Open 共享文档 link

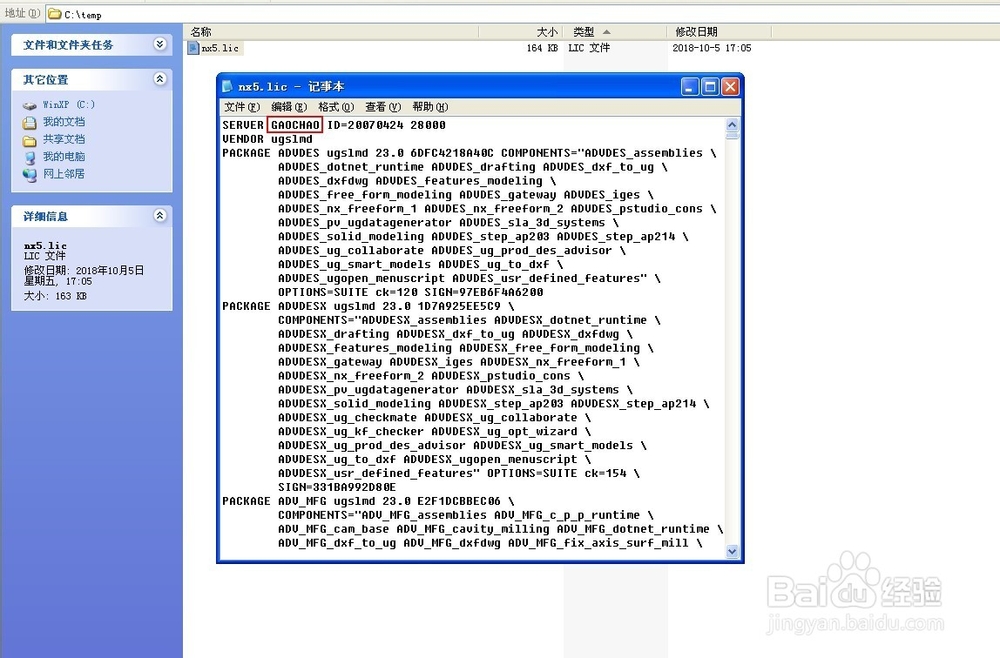[64, 139]
